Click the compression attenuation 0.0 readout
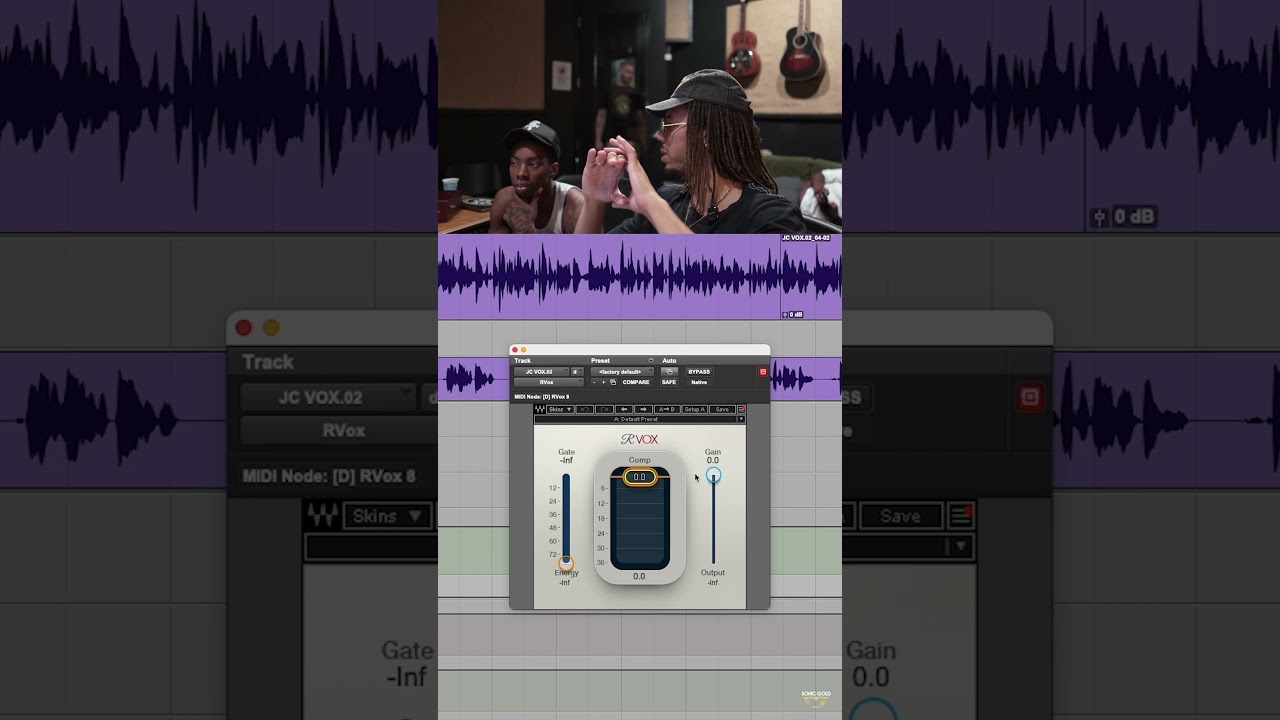The height and width of the screenshot is (720, 1280). tap(639, 576)
